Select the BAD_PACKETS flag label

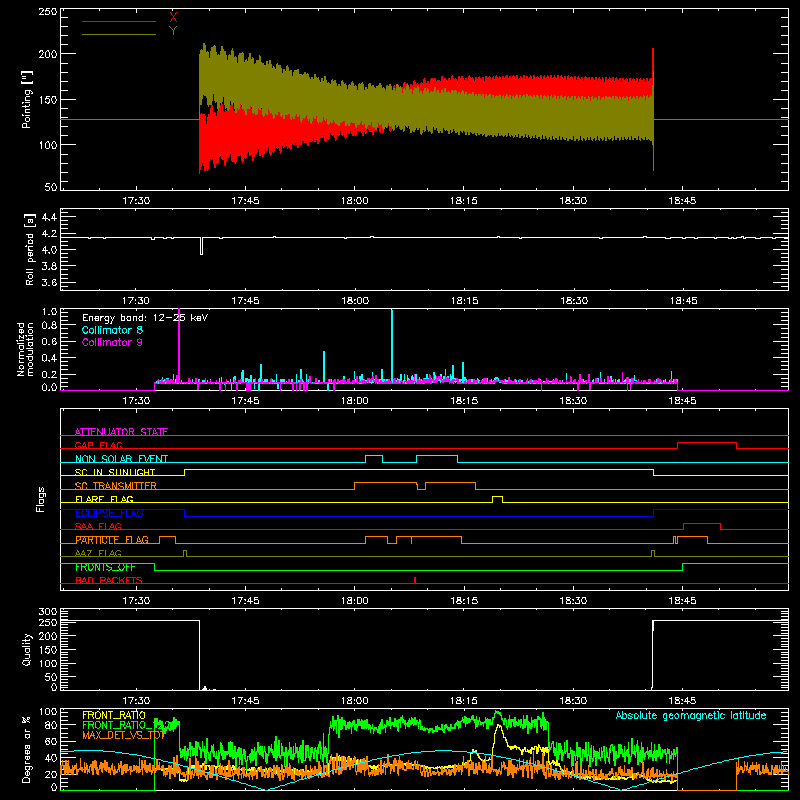pyautogui.click(x=109, y=580)
